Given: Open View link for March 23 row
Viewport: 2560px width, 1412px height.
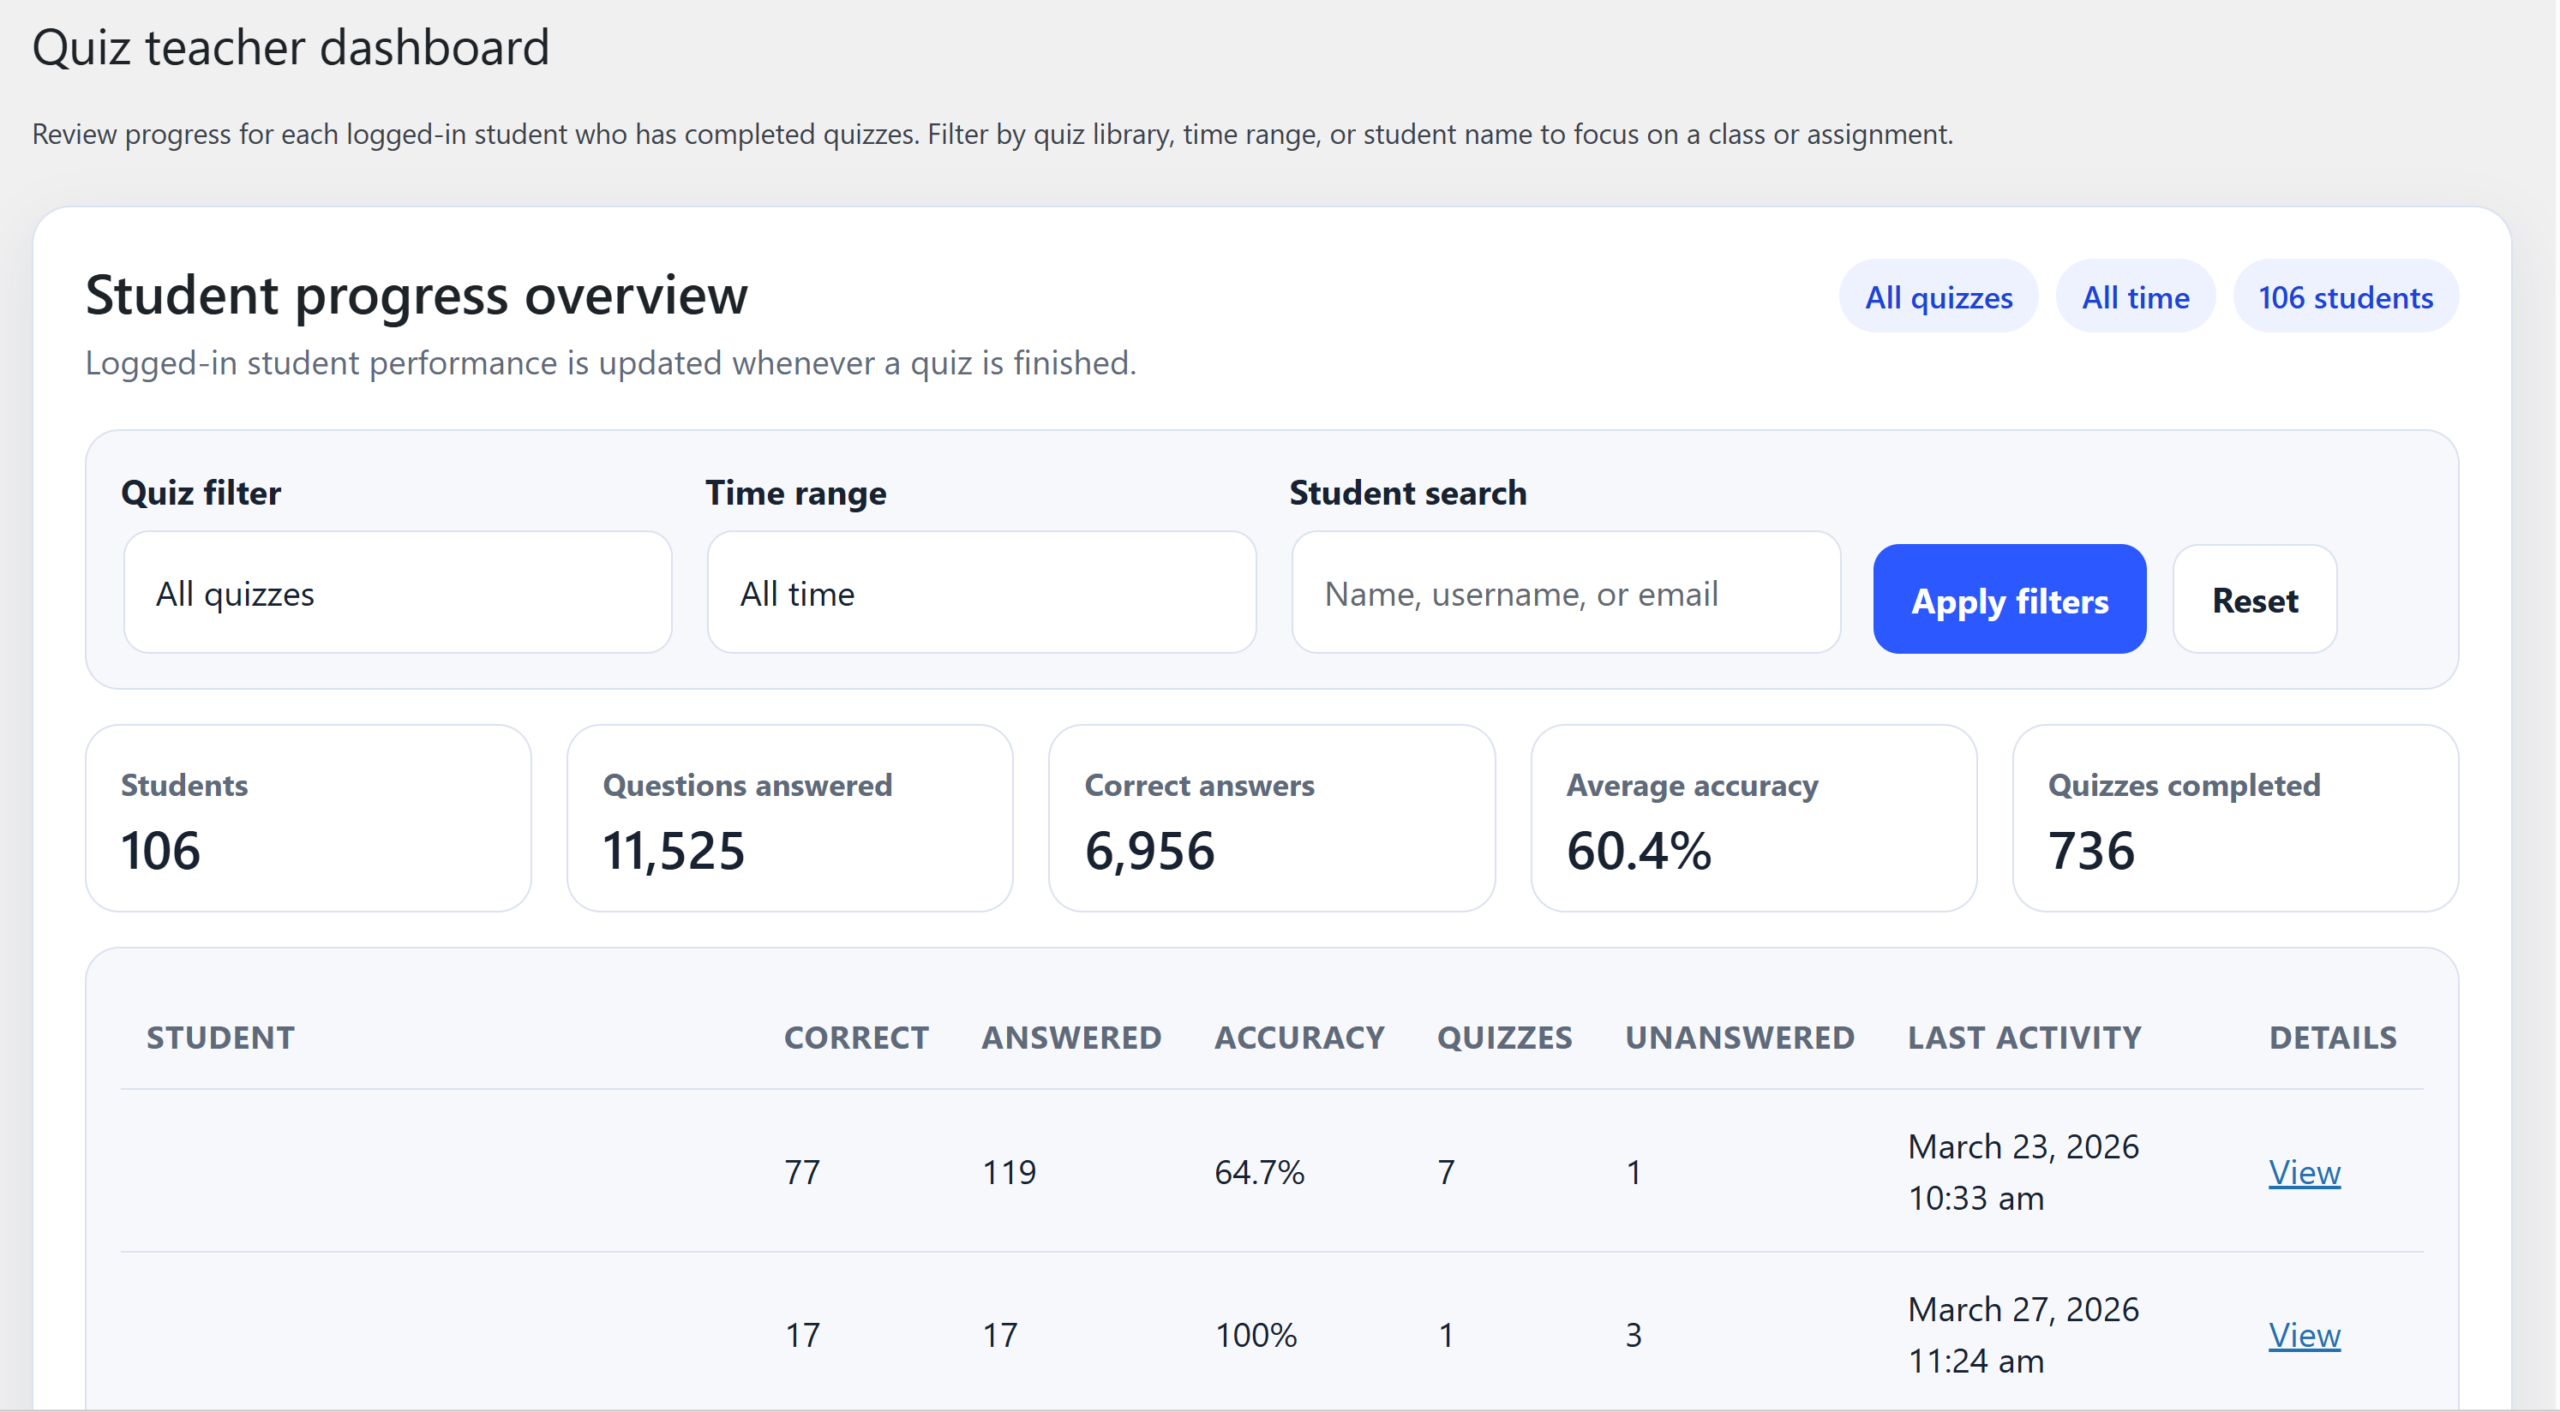Looking at the screenshot, I should click(x=2303, y=1172).
